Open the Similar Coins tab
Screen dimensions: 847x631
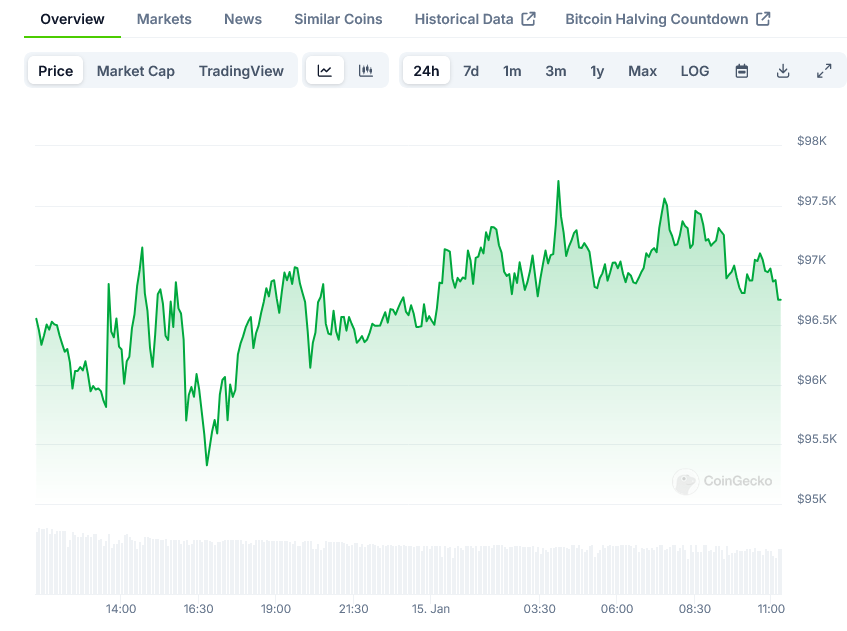[338, 19]
